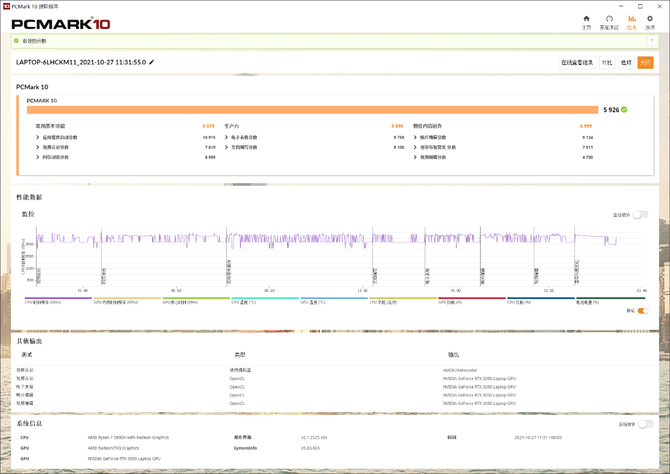Toggle the system info details switch

[646, 424]
